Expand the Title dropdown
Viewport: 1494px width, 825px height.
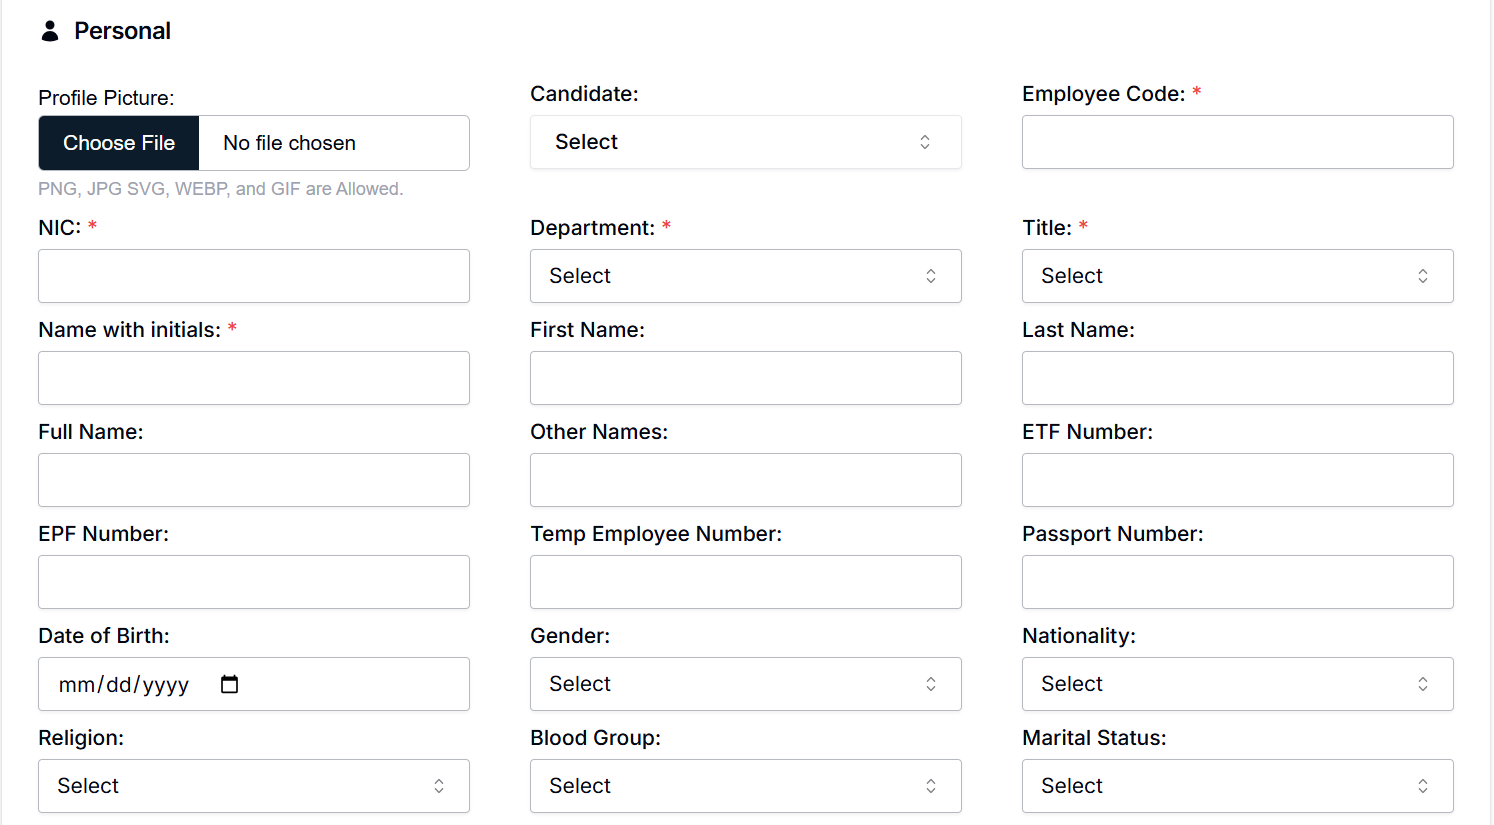click(x=1237, y=276)
